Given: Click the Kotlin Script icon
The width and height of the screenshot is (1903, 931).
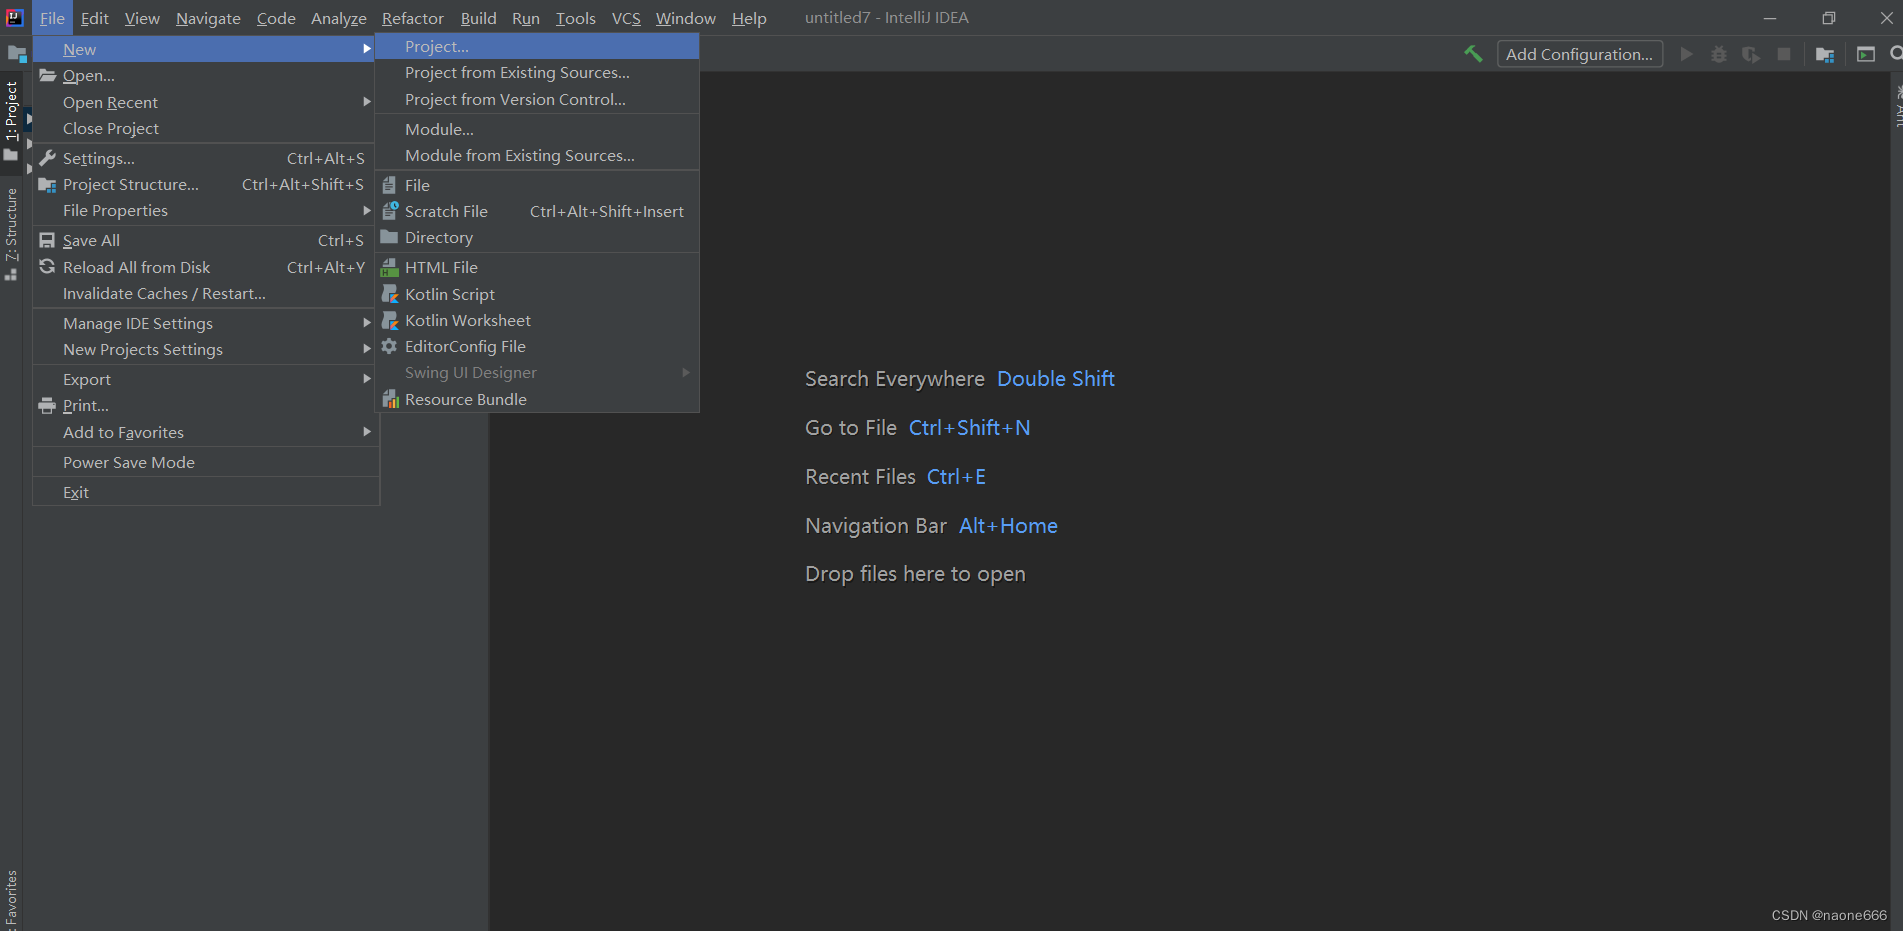Looking at the screenshot, I should click(x=390, y=294).
